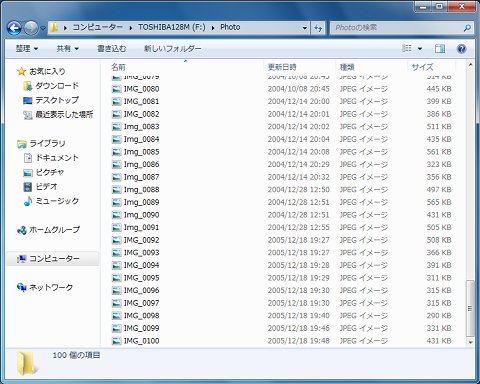Click the JPEG file icon of Img_0083
Screen dimensions: 480x384
(x=116, y=127)
